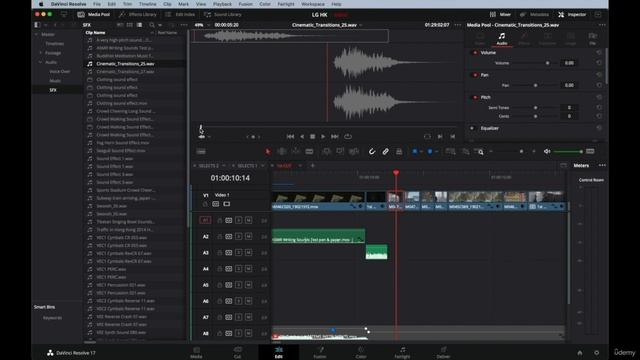Select the Blade Edit Mode tool
The width and height of the screenshot is (640, 360).
(x=309, y=151)
